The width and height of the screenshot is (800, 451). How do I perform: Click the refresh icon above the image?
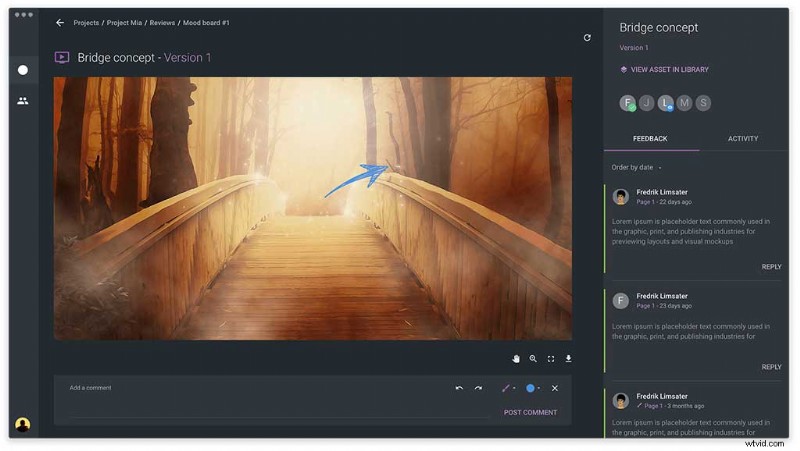[x=587, y=38]
